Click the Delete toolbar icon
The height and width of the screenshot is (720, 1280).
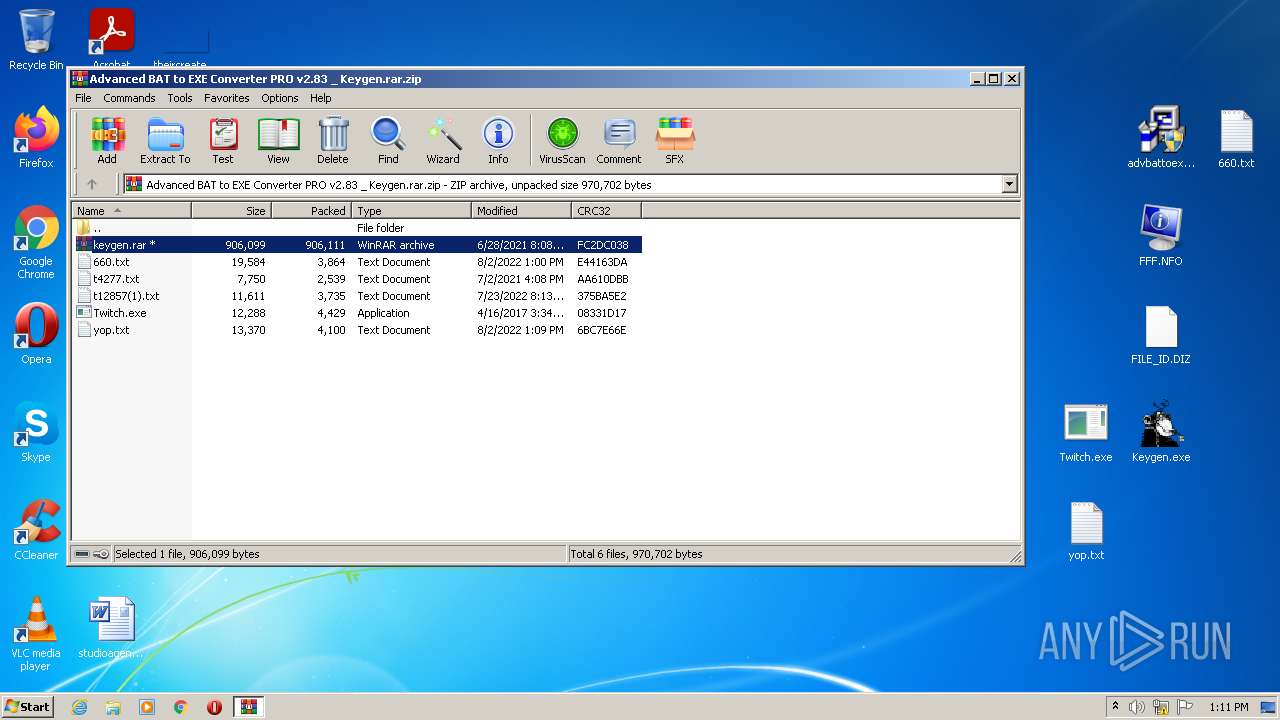click(x=333, y=140)
